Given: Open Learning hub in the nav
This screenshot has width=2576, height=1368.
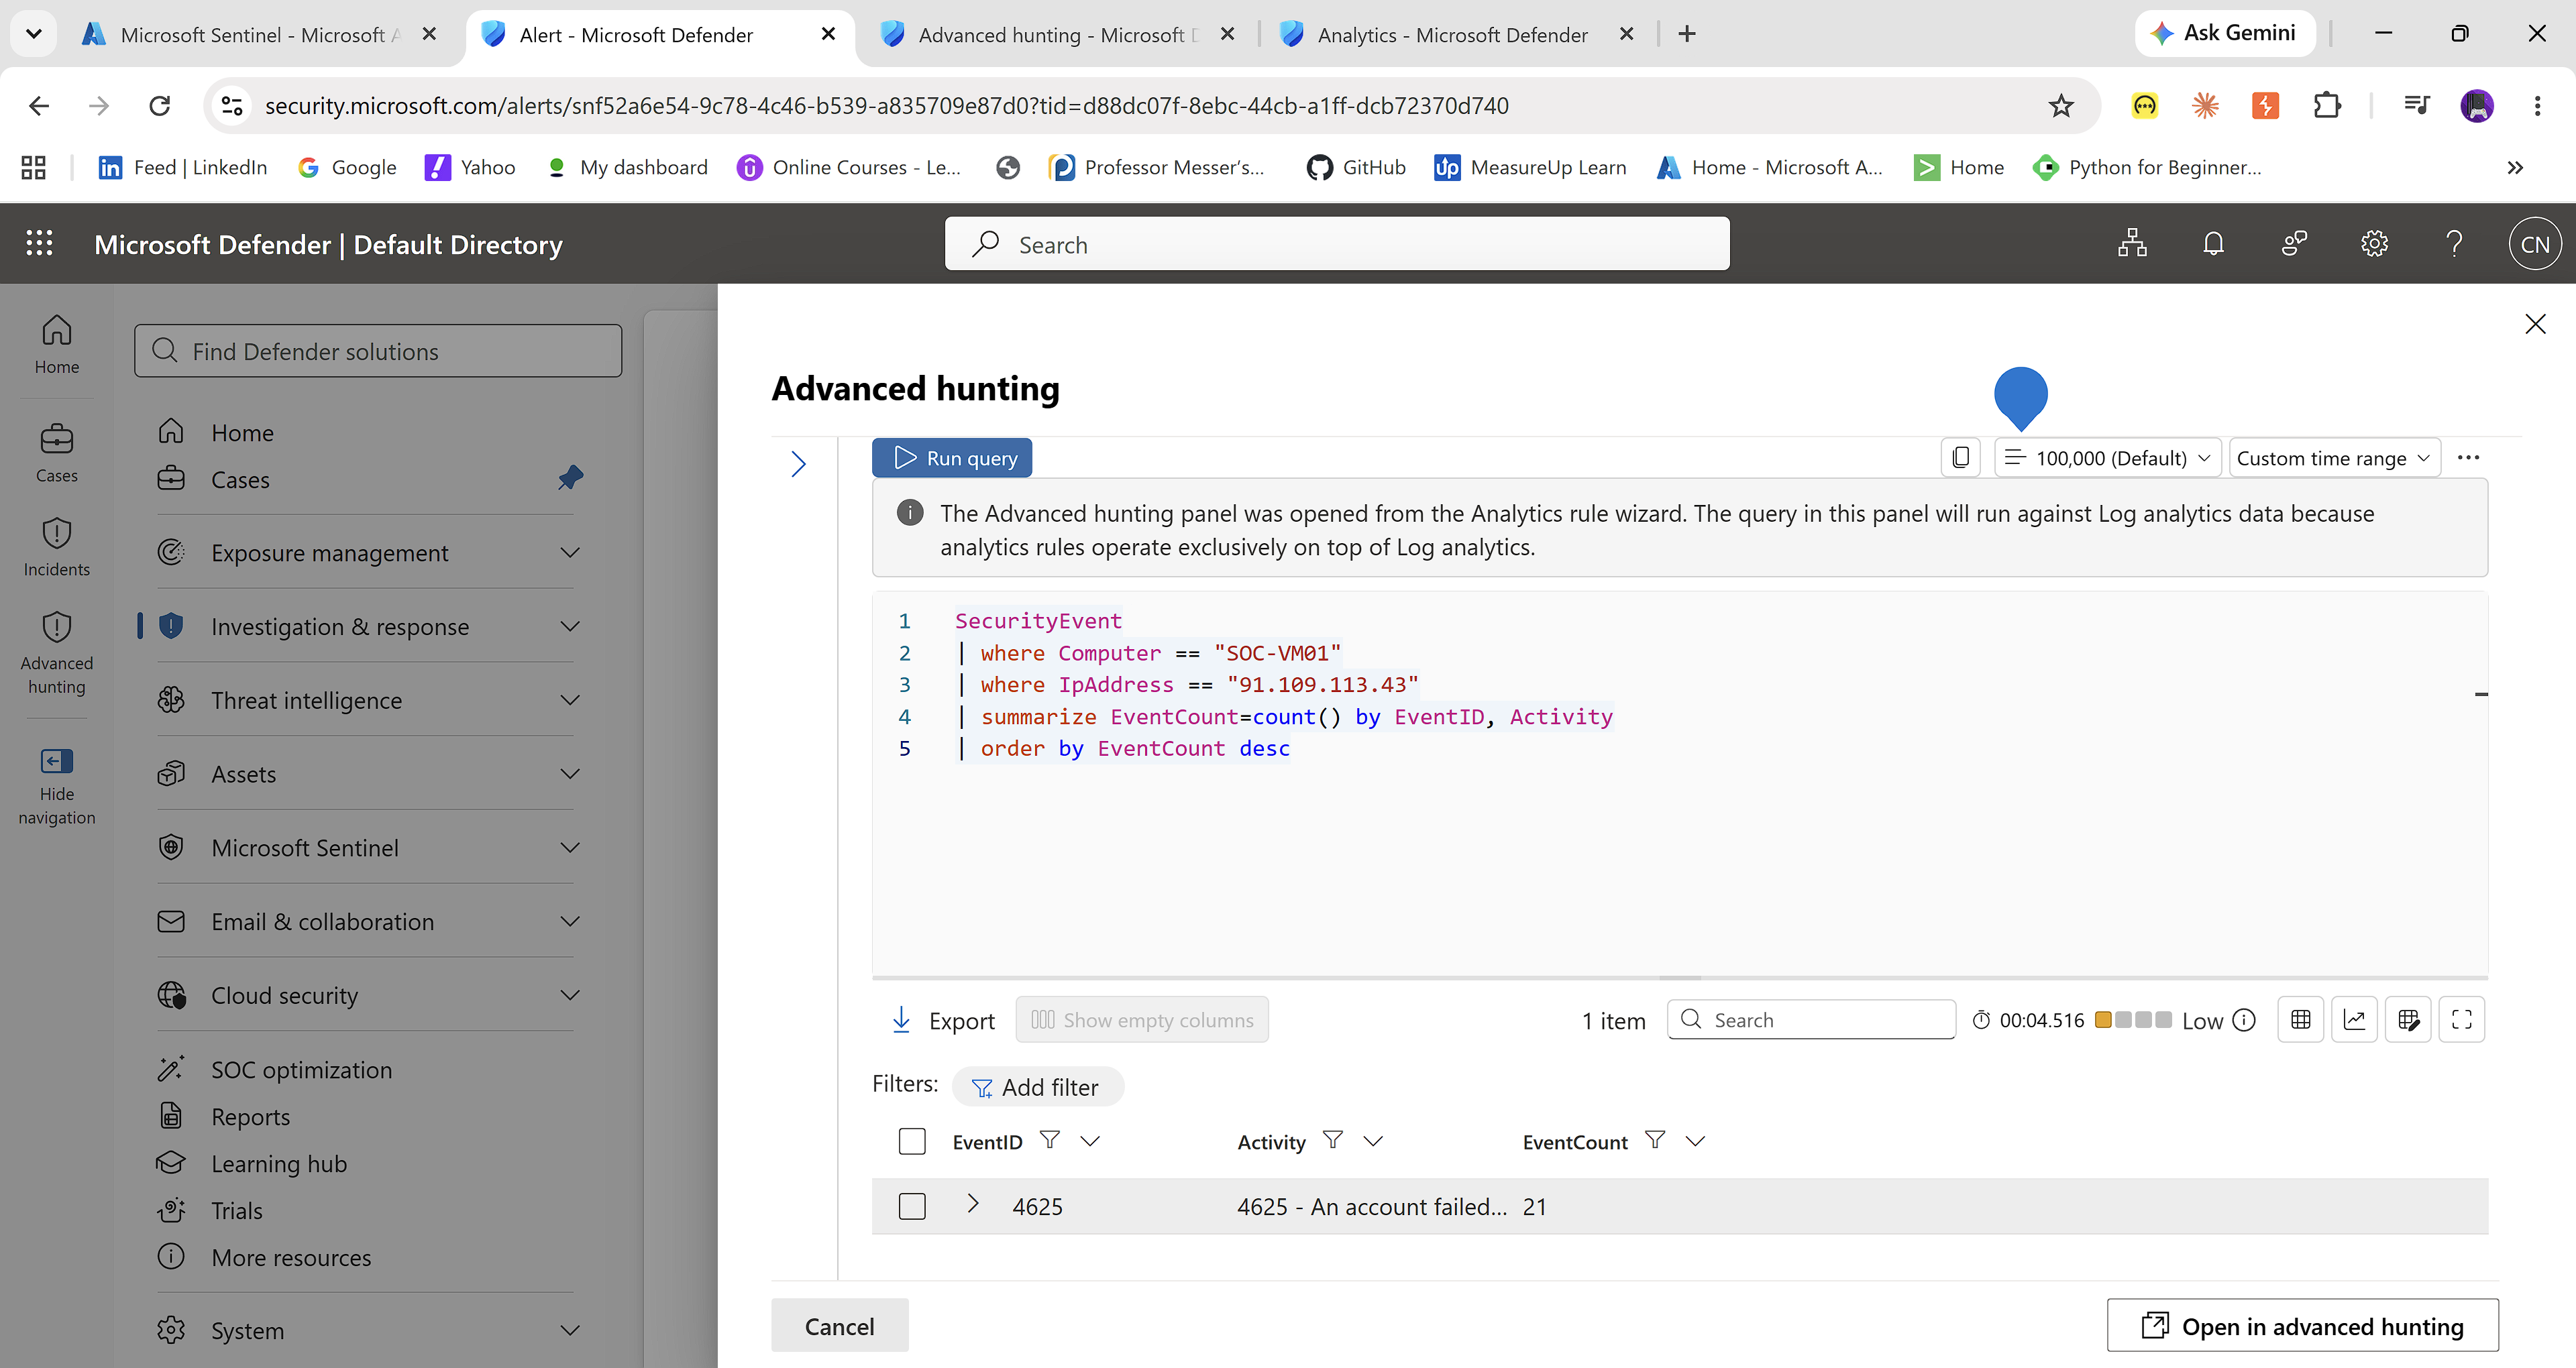Looking at the screenshot, I should (x=278, y=1163).
